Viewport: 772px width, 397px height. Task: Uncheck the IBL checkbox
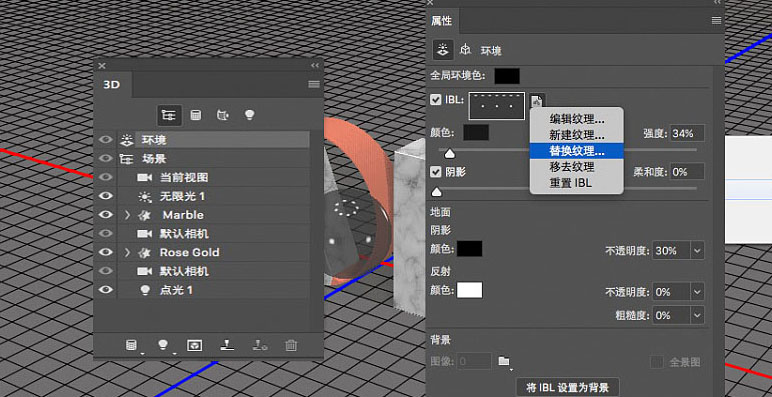(x=436, y=100)
